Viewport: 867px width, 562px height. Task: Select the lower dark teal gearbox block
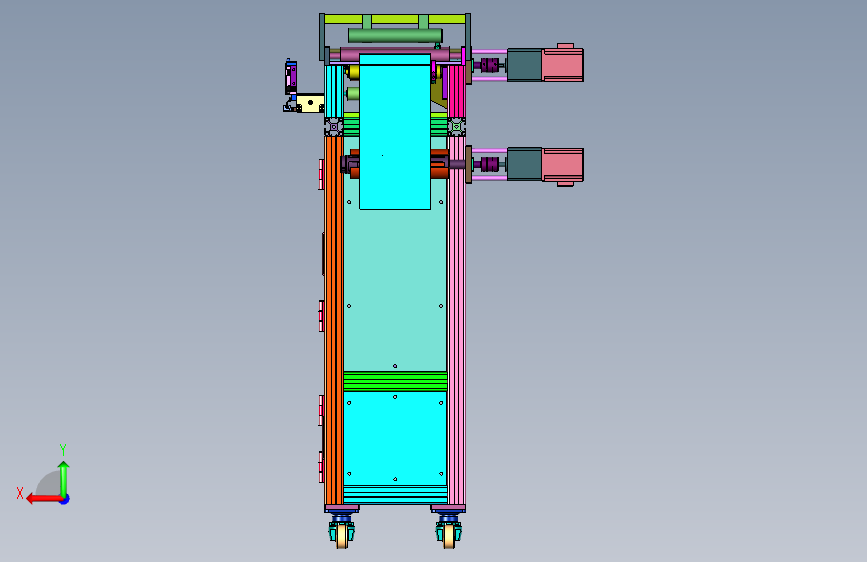click(x=525, y=164)
